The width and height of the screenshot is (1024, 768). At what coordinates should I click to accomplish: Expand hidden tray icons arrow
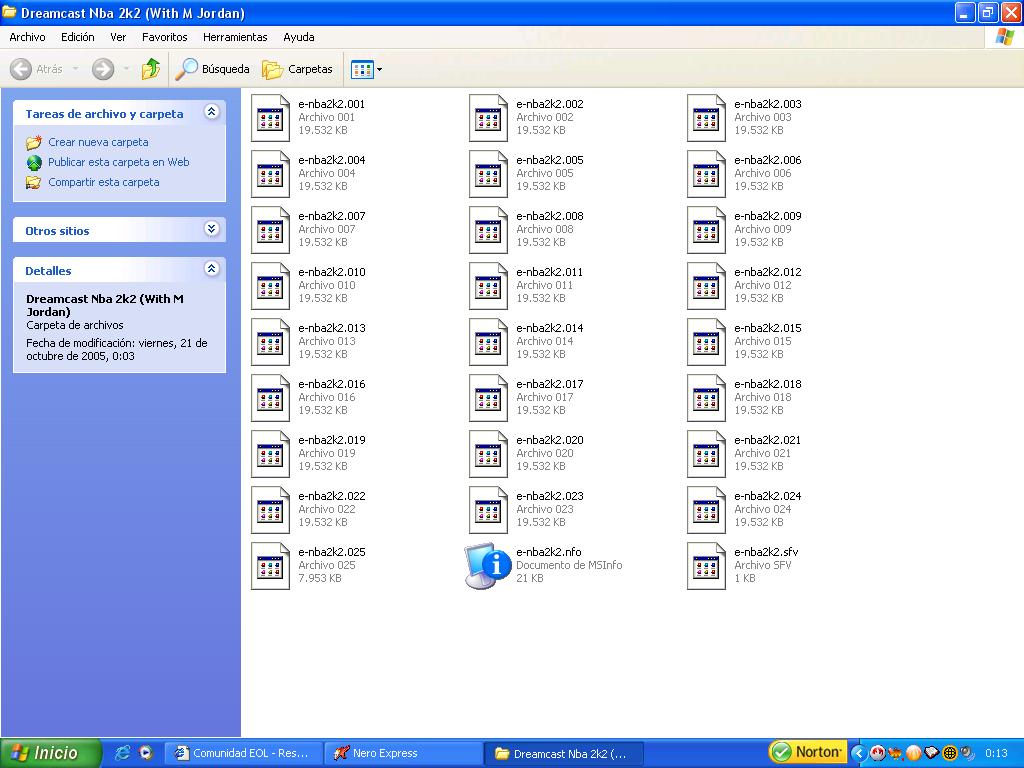click(859, 753)
